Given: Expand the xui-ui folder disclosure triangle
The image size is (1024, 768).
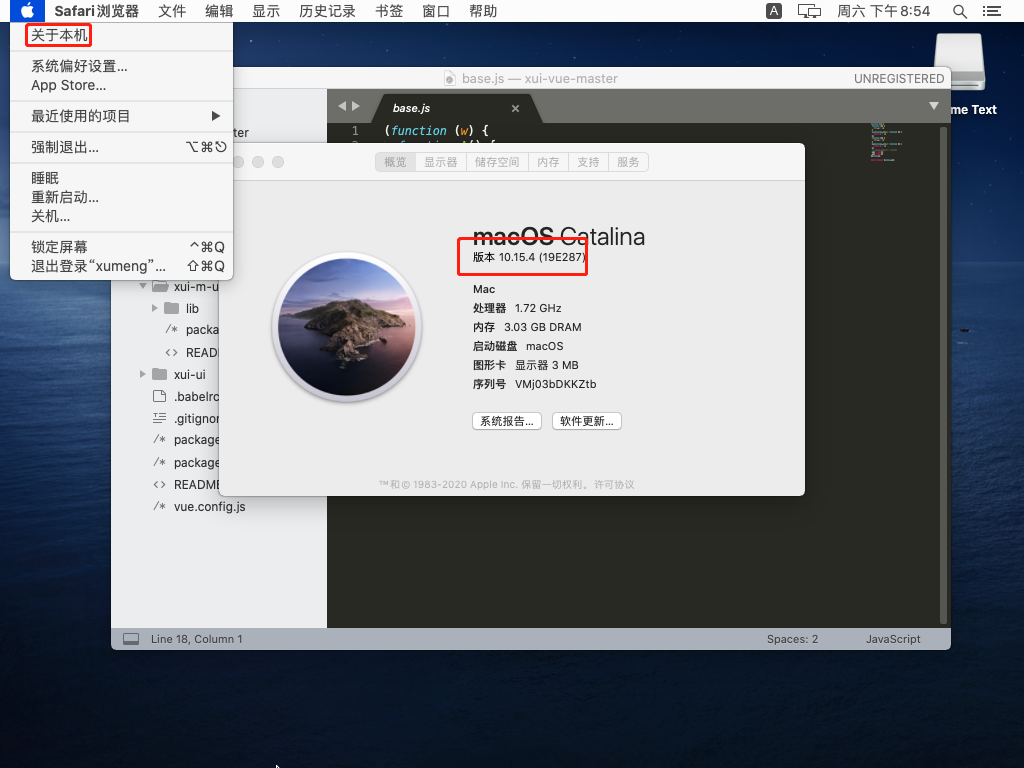Looking at the screenshot, I should (143, 374).
